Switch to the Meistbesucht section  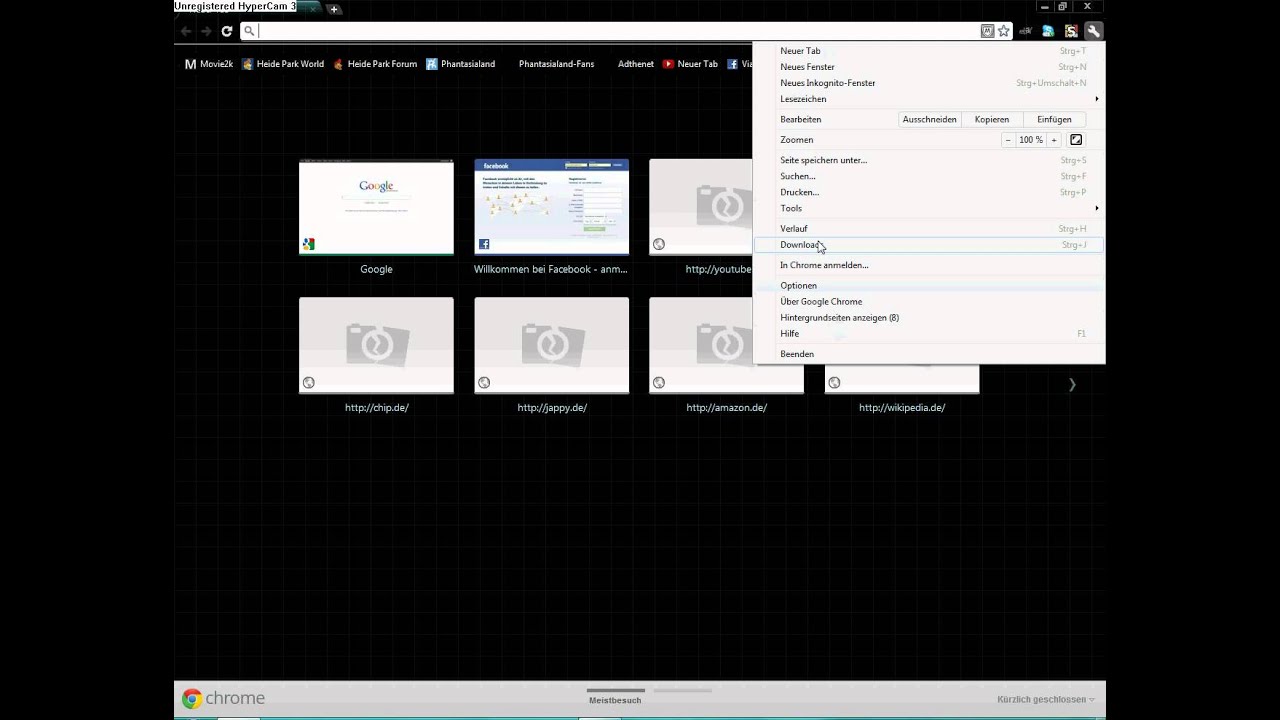click(615, 696)
